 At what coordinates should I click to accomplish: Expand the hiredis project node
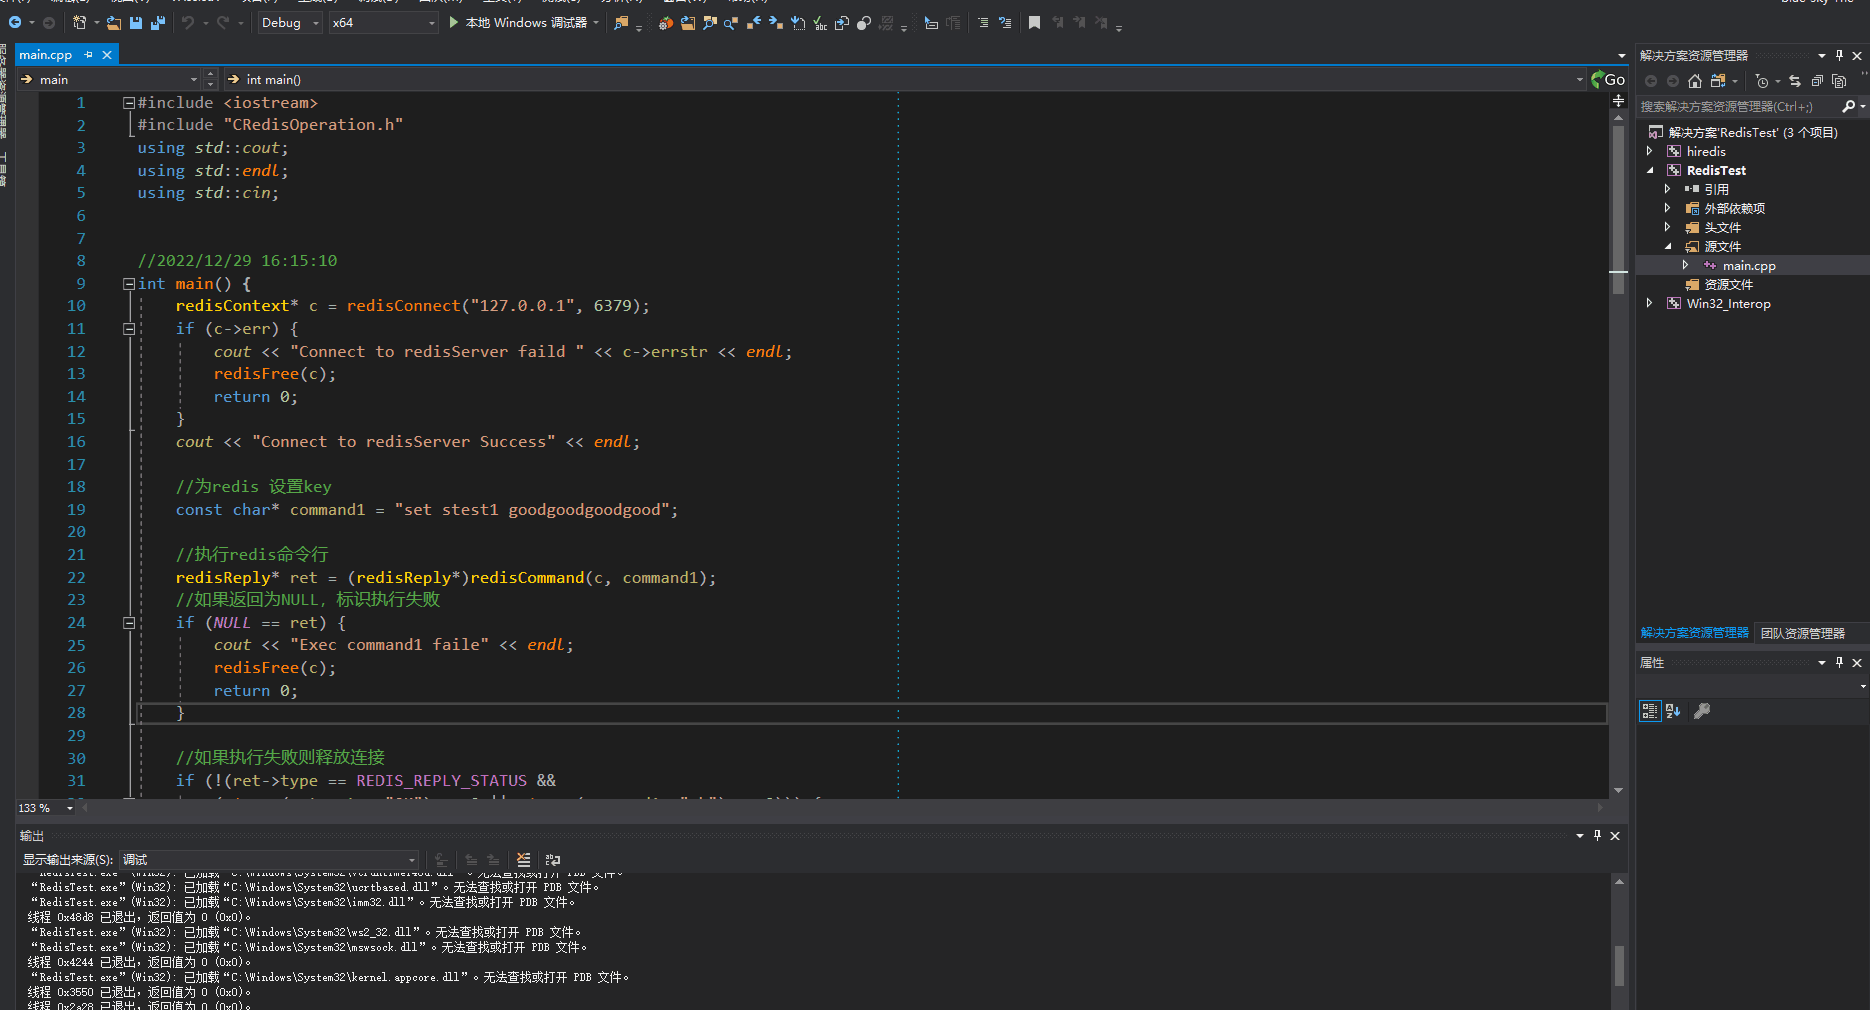pos(1650,151)
